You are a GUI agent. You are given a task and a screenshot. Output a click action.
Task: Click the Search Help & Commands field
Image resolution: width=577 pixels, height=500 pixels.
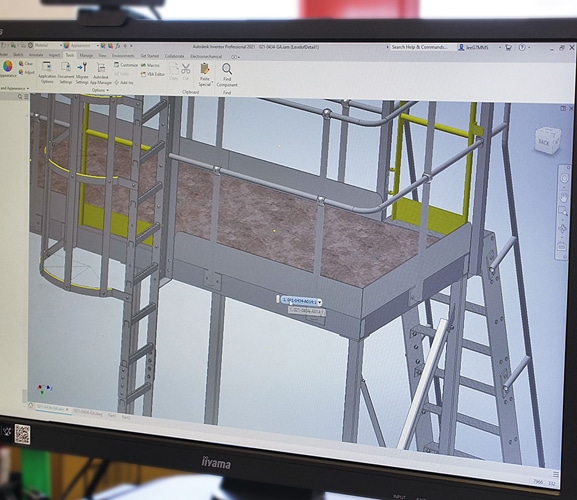click(x=420, y=47)
